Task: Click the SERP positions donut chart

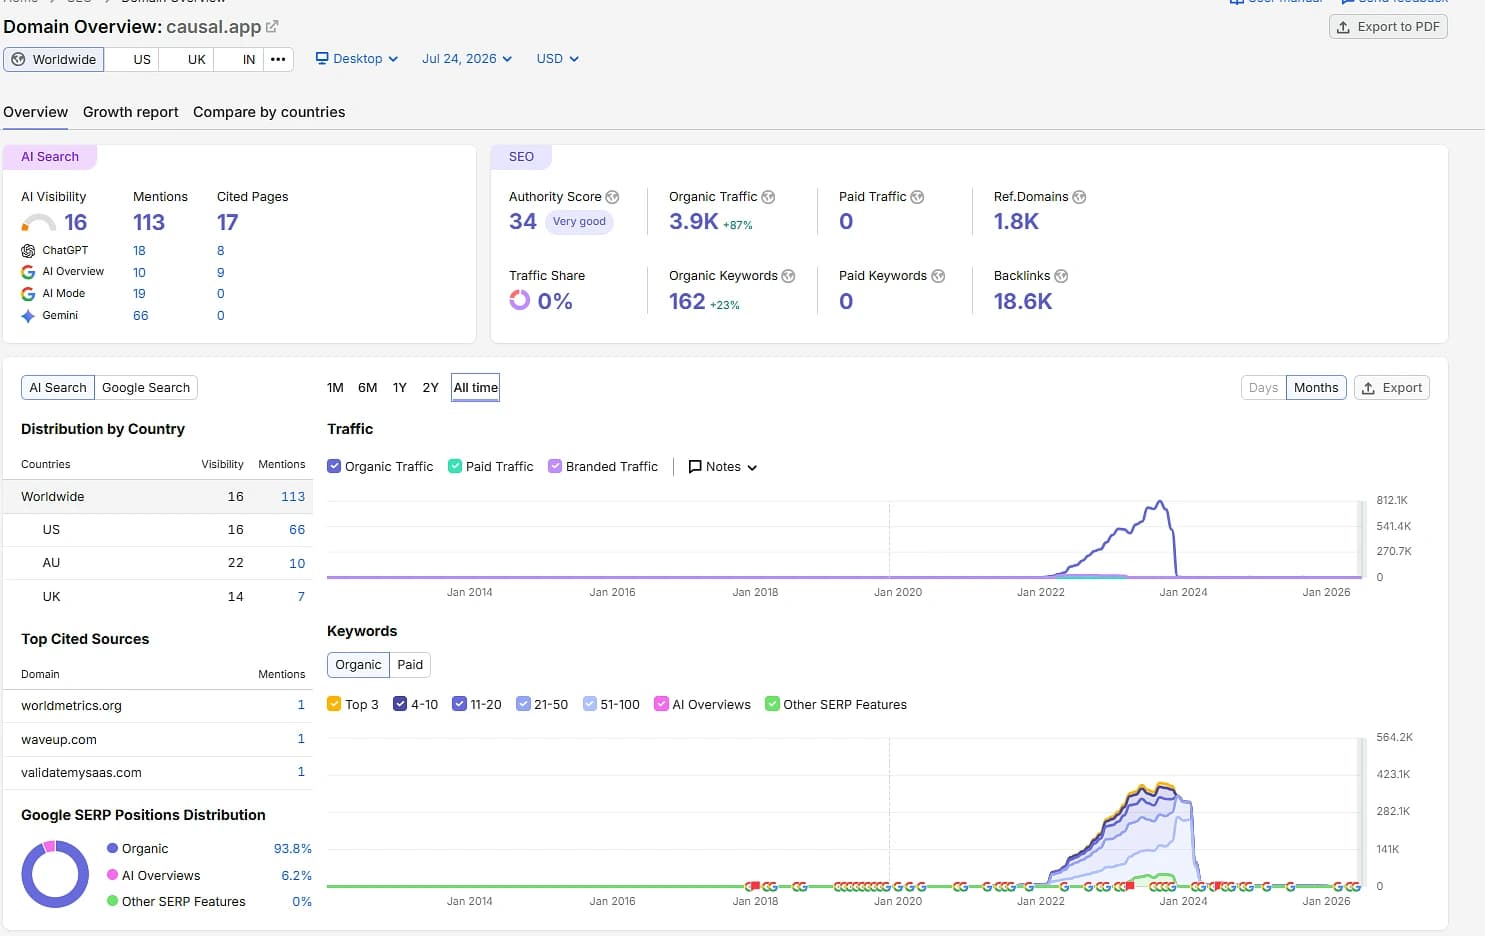Action: click(x=55, y=874)
